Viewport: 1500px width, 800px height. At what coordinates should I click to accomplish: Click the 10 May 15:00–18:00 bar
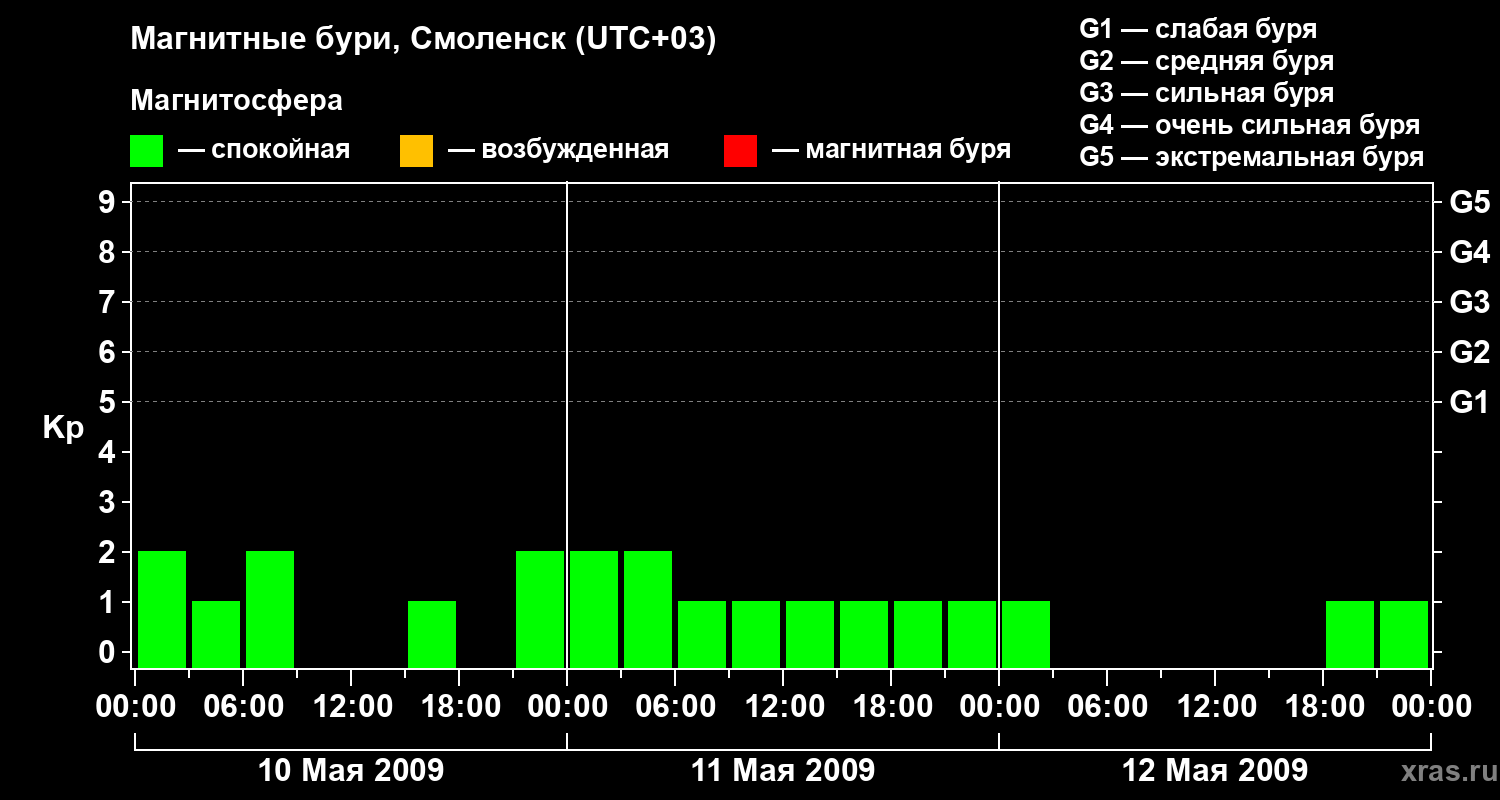(432, 634)
